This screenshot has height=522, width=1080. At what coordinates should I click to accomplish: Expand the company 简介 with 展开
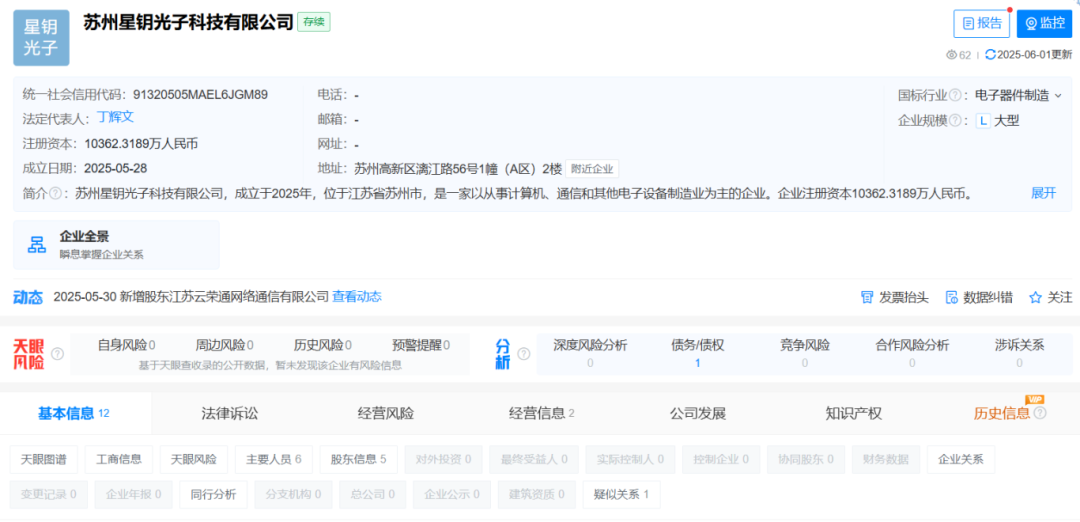pos(1043,193)
